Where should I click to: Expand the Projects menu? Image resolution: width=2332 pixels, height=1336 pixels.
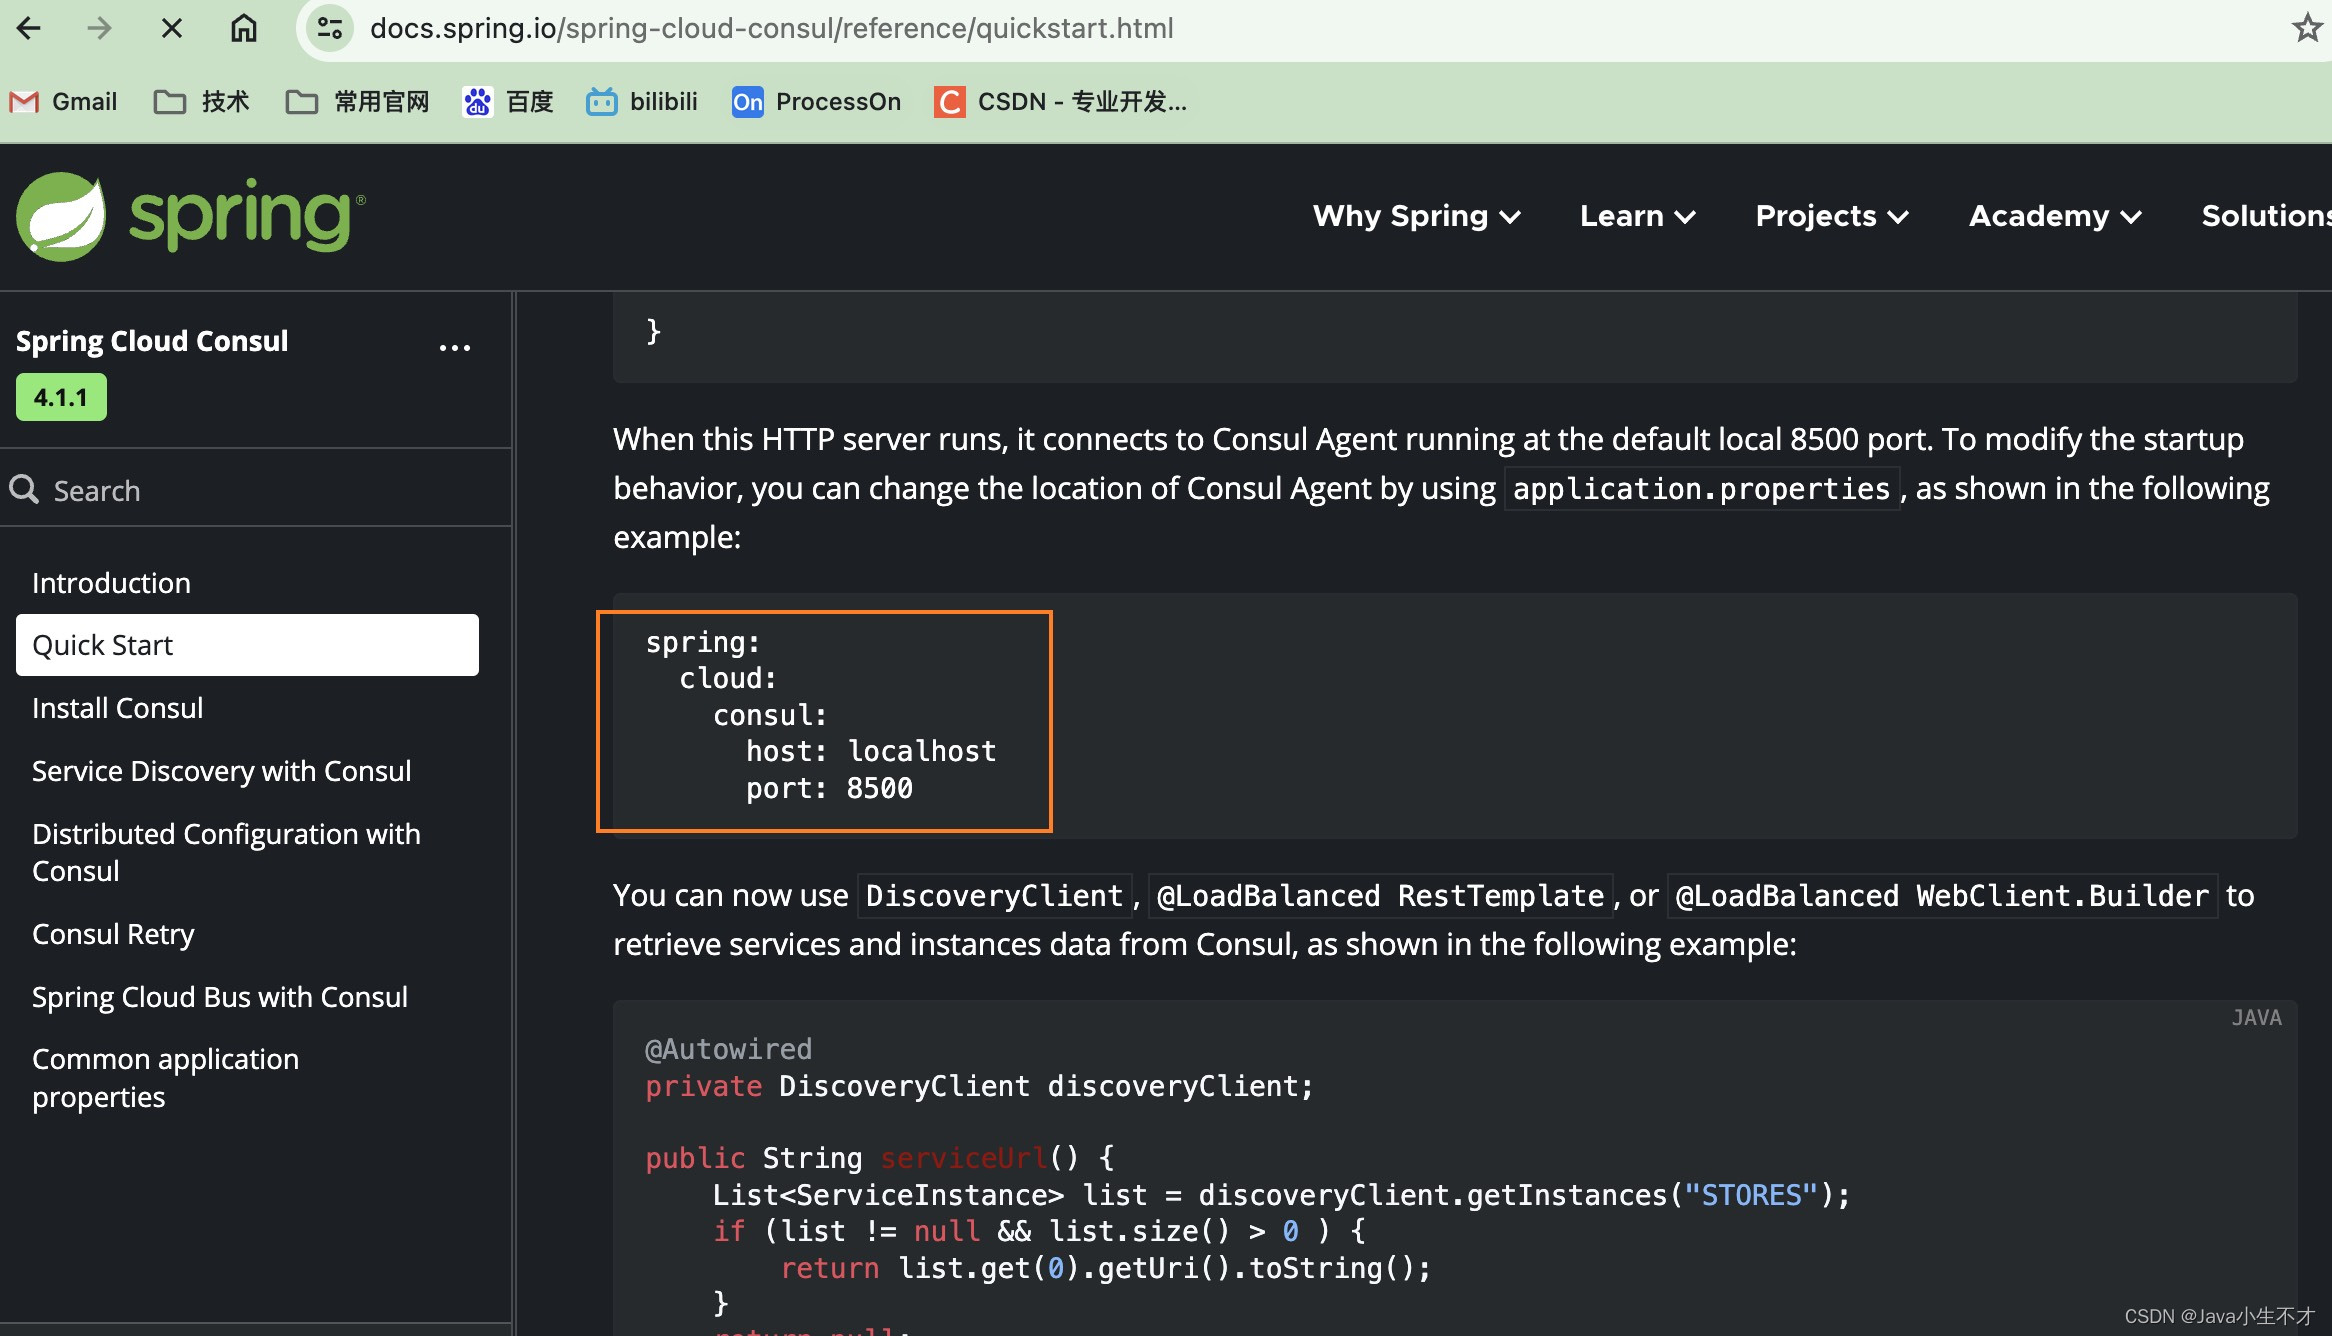(x=1832, y=216)
